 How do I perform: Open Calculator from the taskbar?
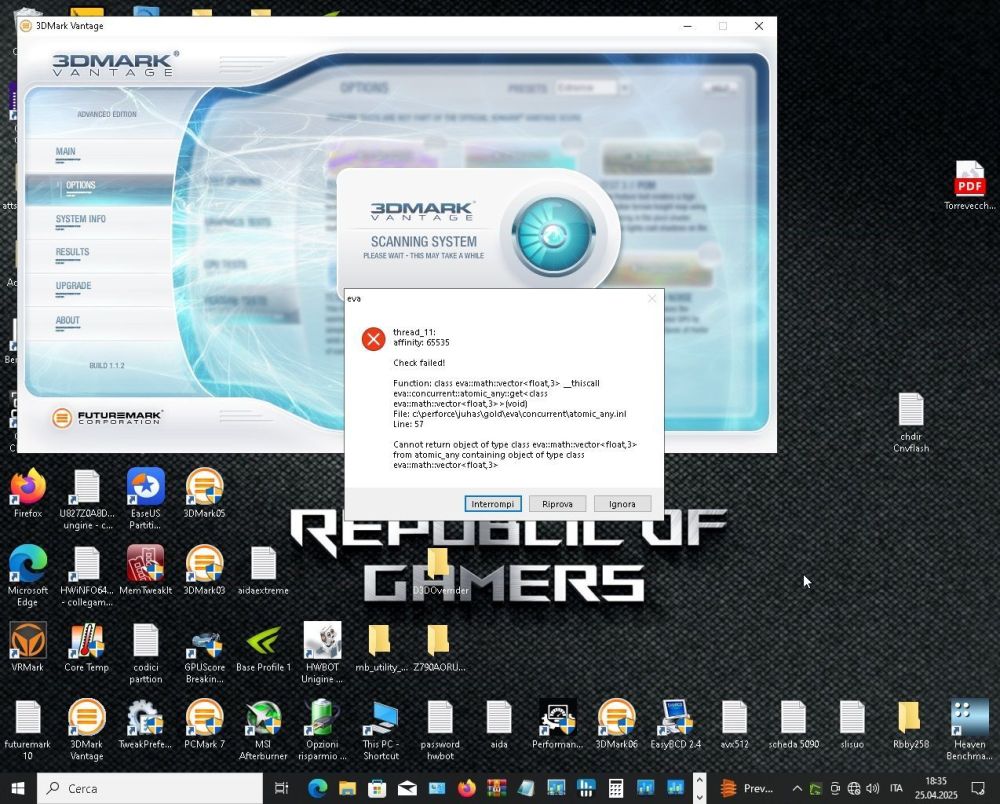tap(615, 789)
